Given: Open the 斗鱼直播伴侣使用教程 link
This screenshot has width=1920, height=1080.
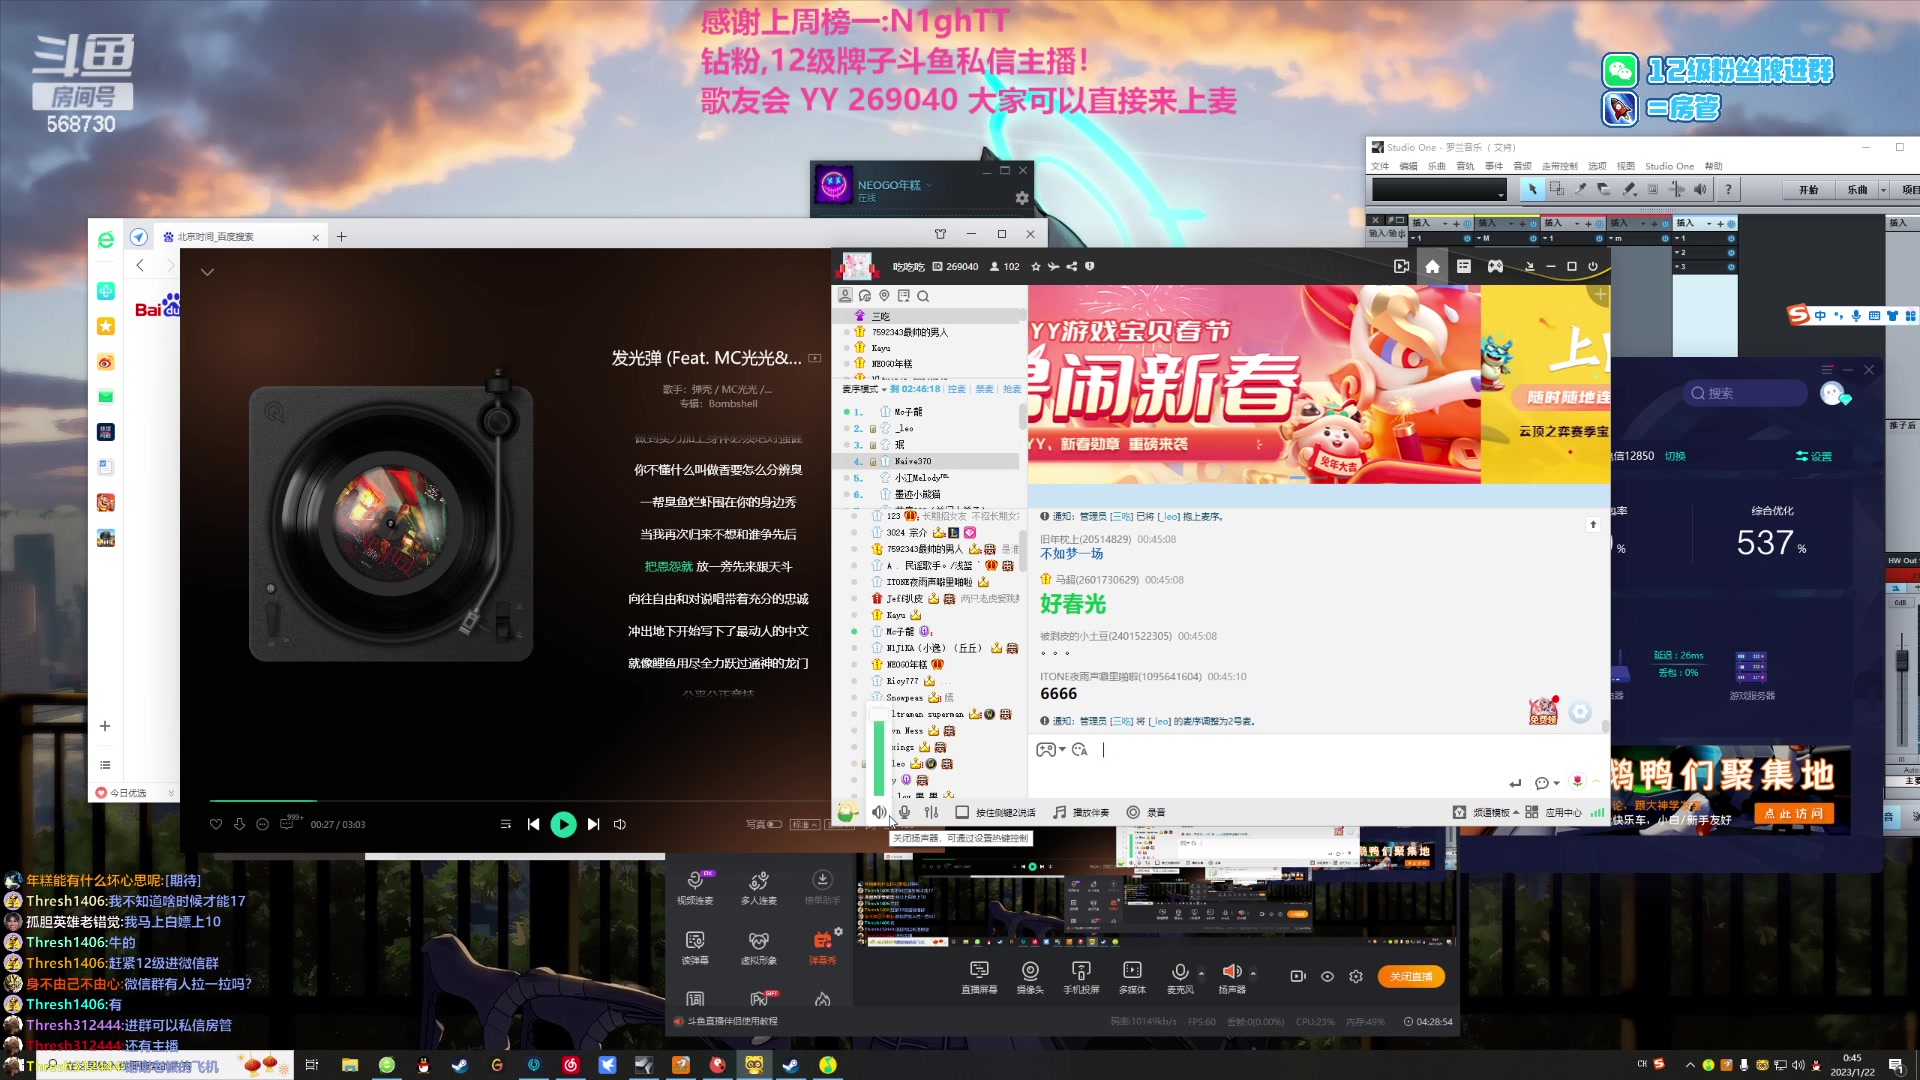Looking at the screenshot, I should pyautogui.click(x=732, y=1021).
